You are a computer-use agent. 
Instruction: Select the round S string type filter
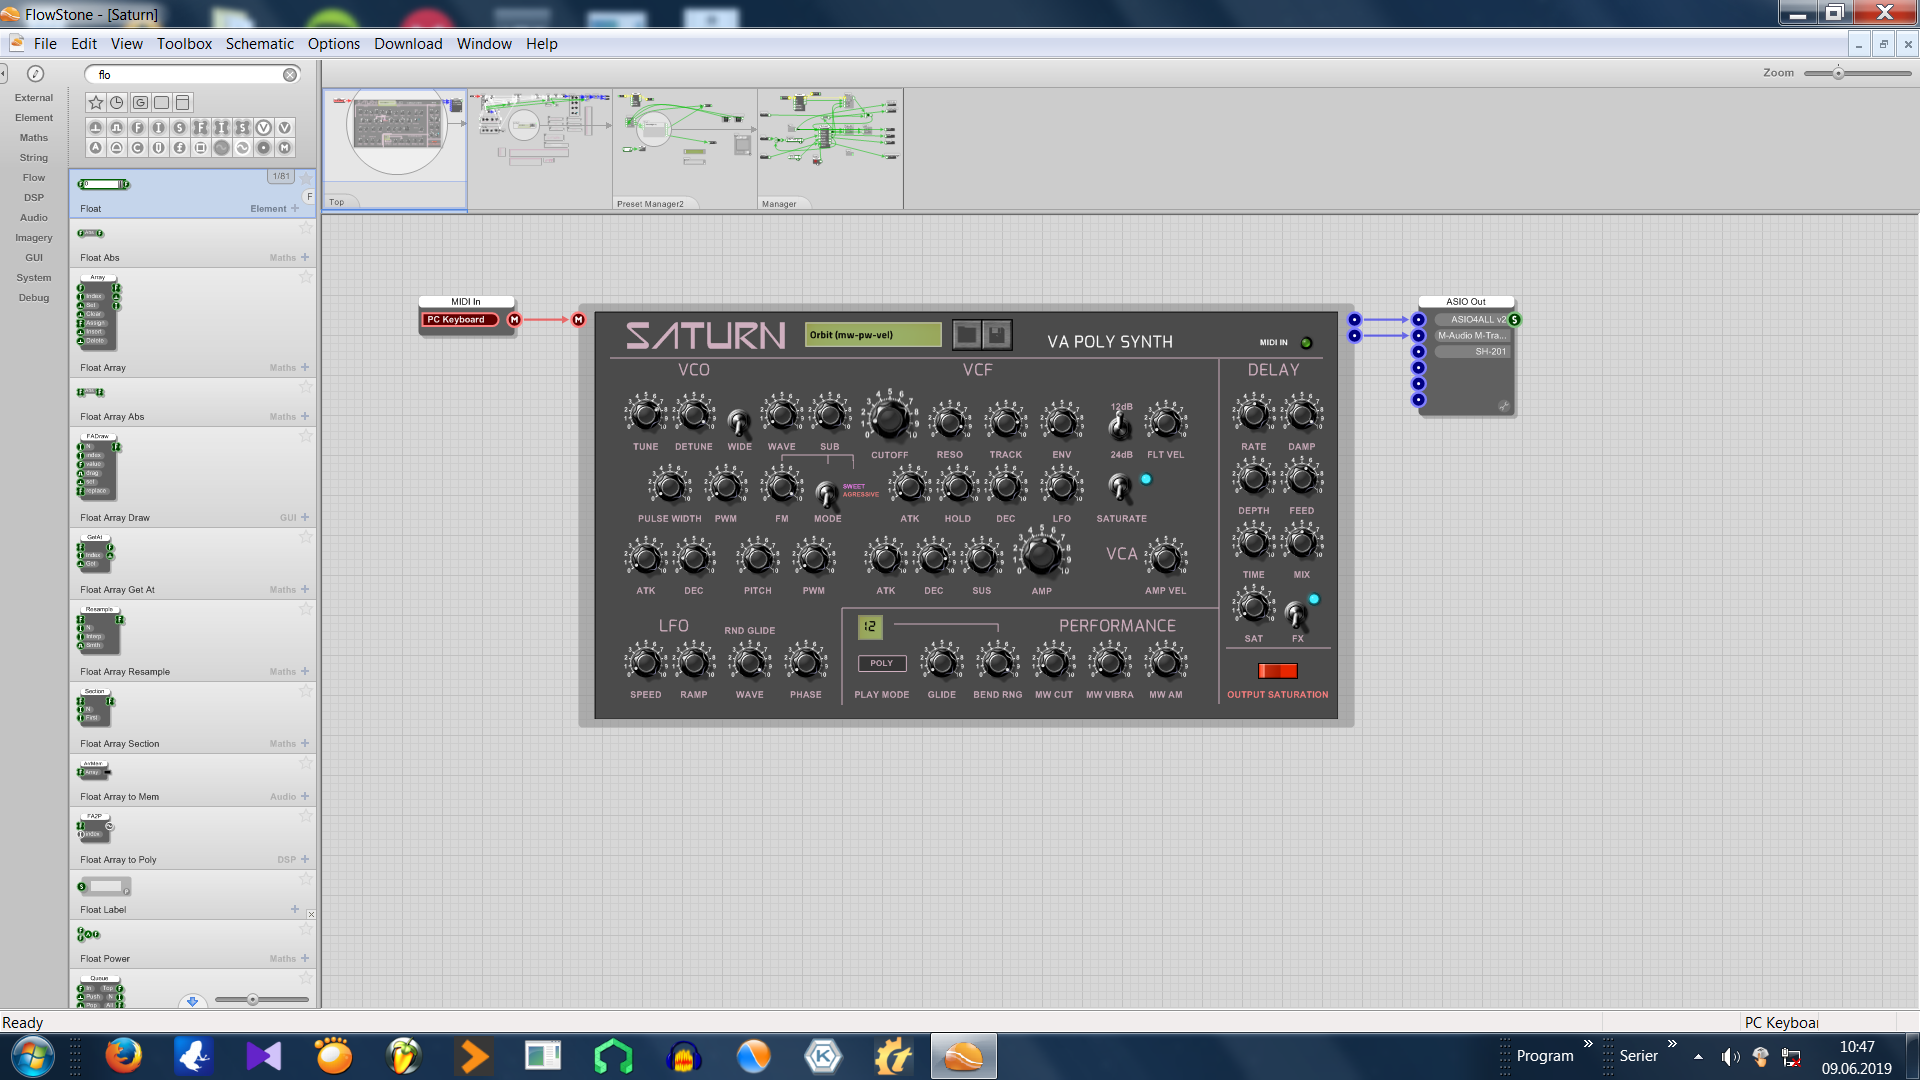click(x=180, y=128)
